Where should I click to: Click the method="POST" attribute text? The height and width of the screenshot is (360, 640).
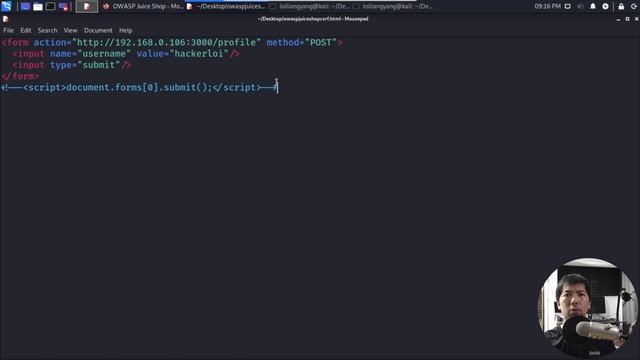click(302, 42)
